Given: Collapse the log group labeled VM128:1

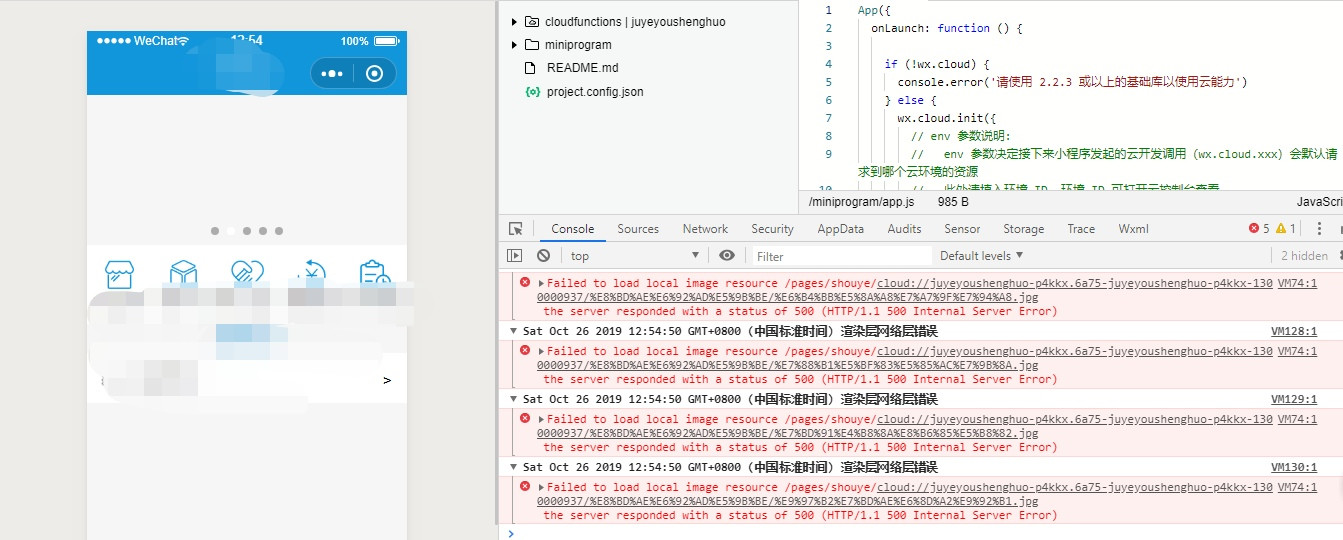Looking at the screenshot, I should [513, 331].
